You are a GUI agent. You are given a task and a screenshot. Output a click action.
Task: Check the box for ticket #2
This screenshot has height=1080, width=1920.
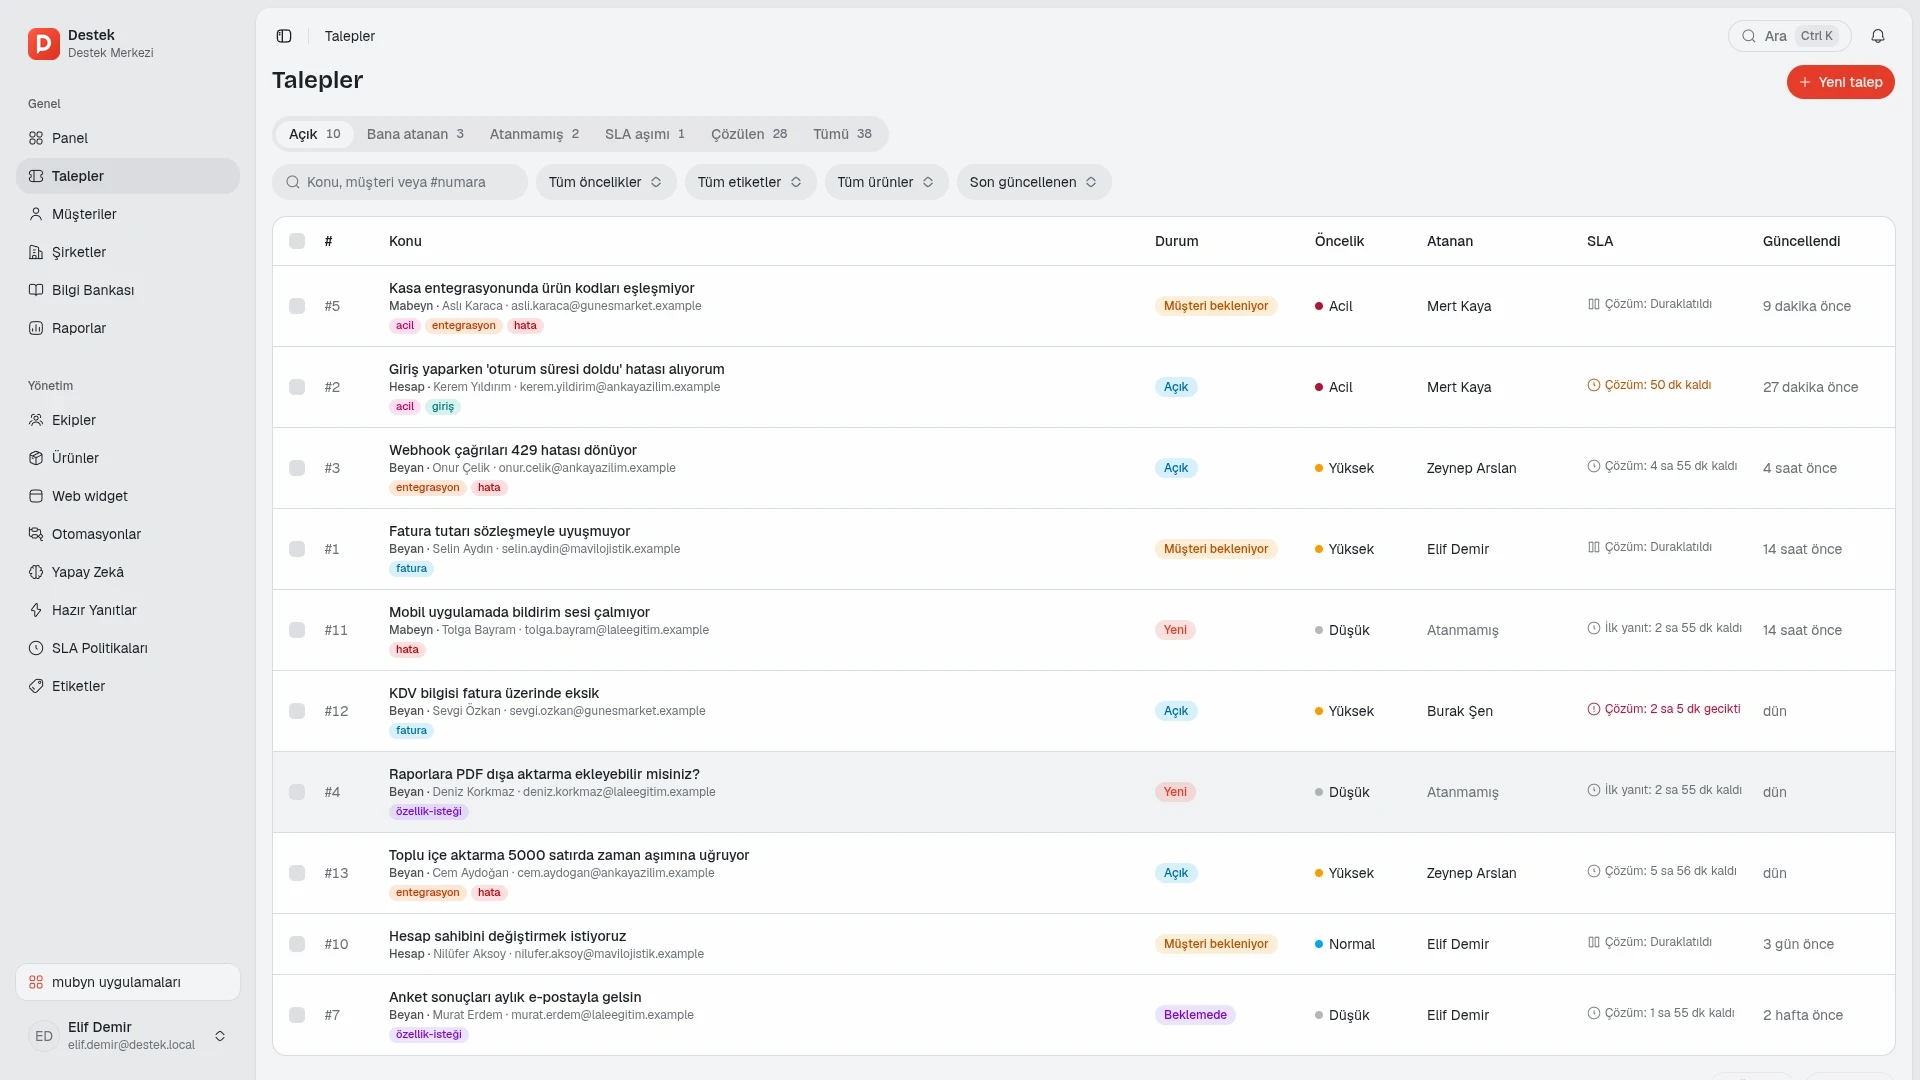297,387
